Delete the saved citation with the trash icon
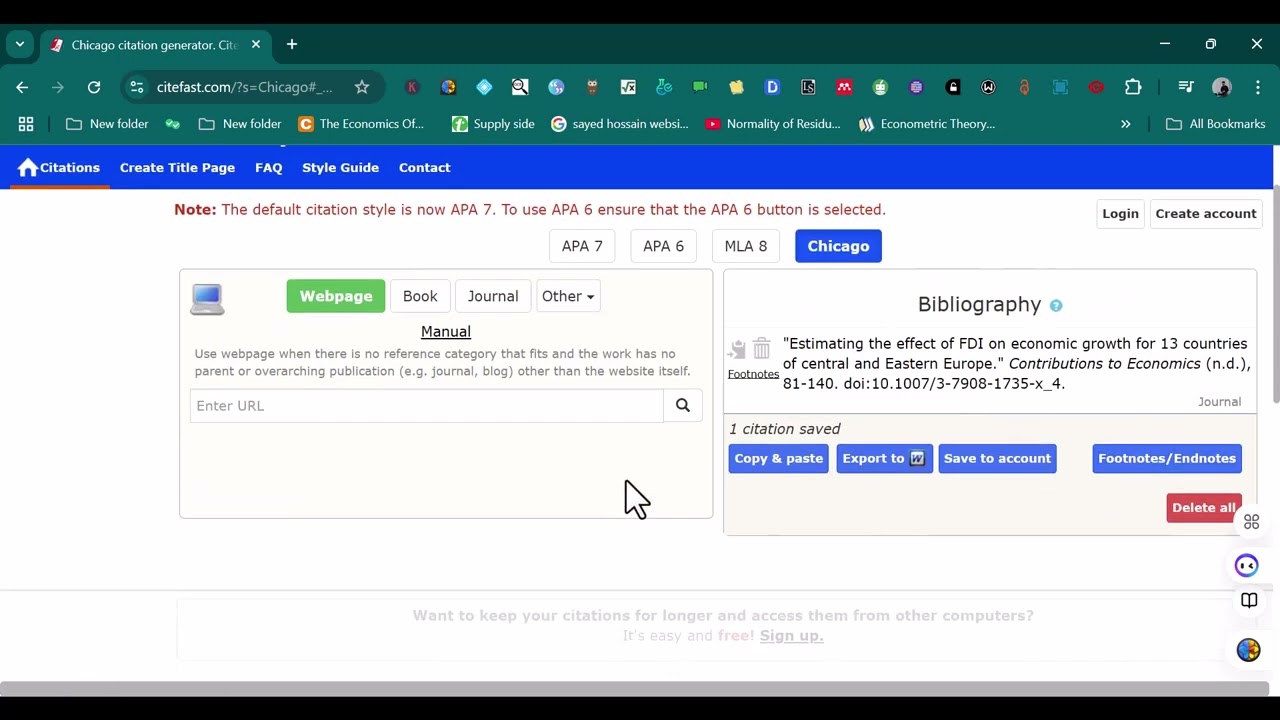This screenshot has height=720, width=1280. coord(762,348)
